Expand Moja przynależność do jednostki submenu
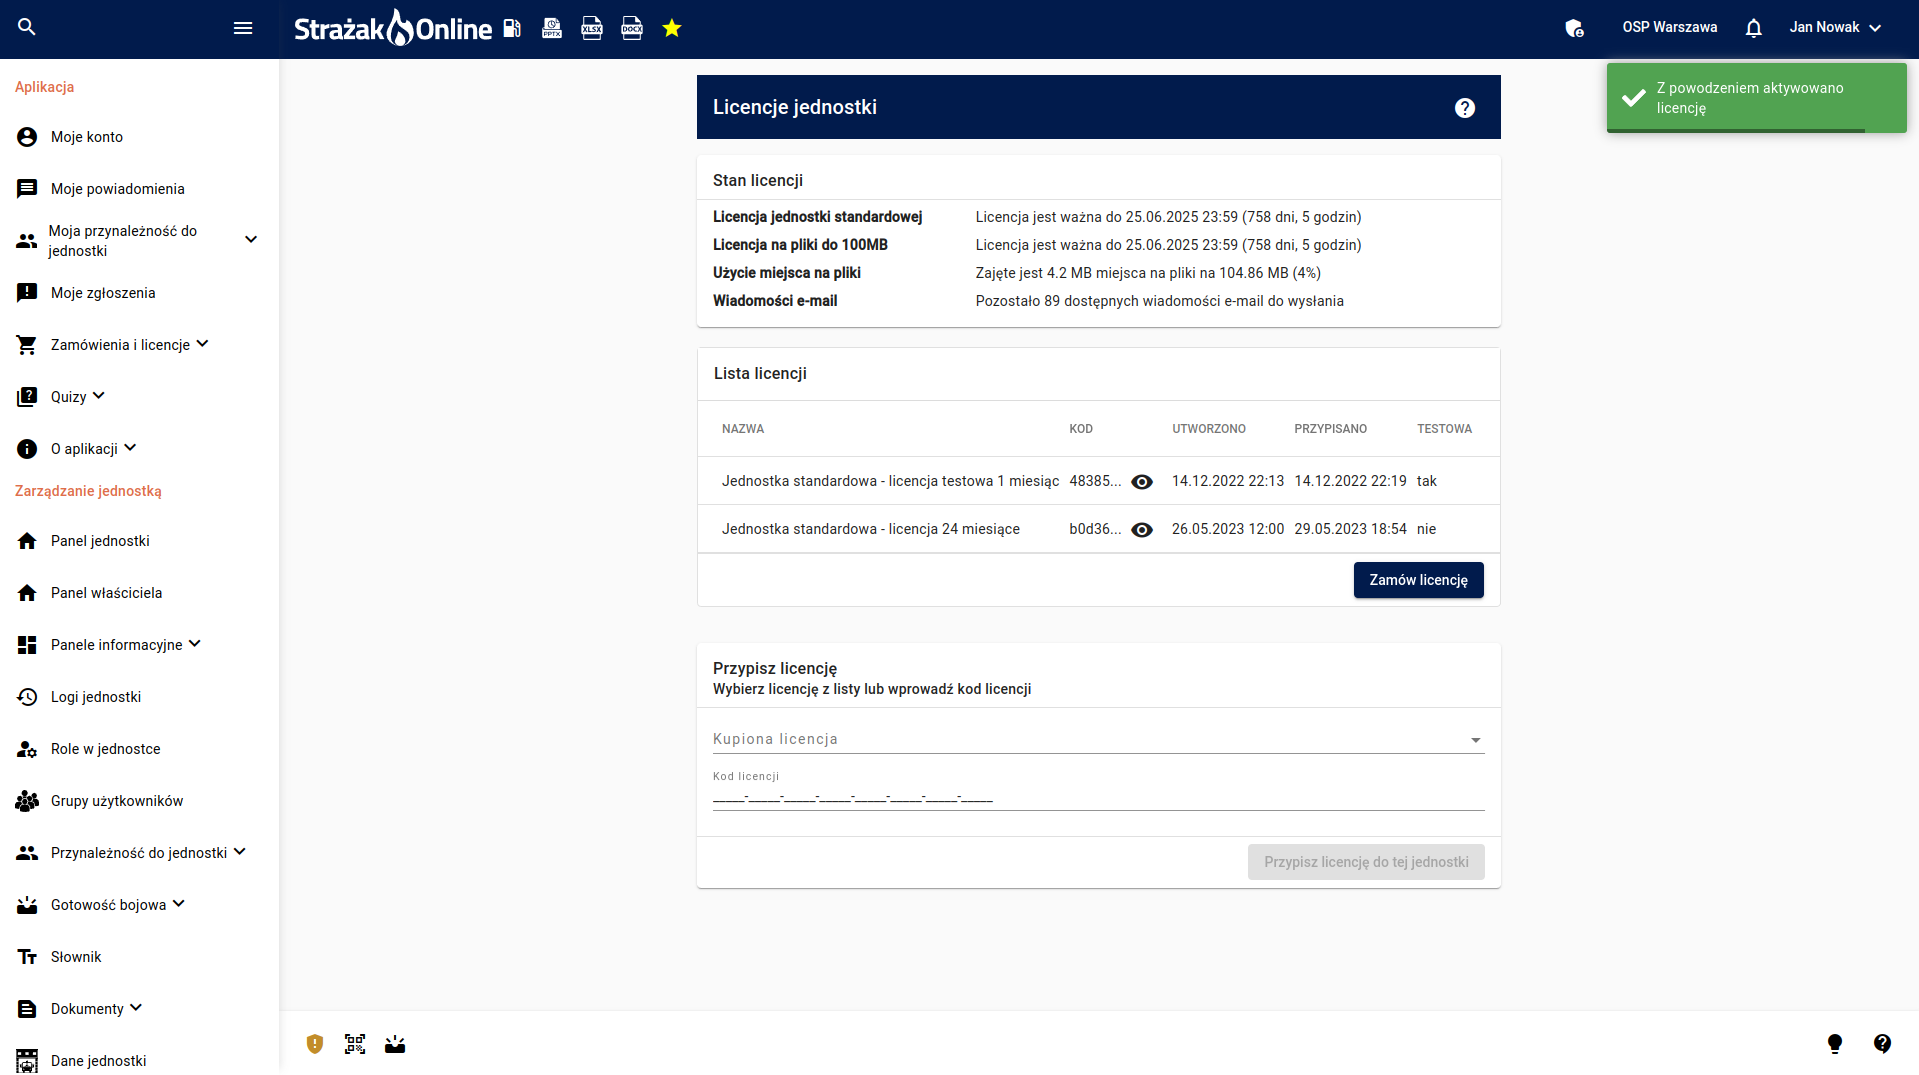 pyautogui.click(x=251, y=240)
